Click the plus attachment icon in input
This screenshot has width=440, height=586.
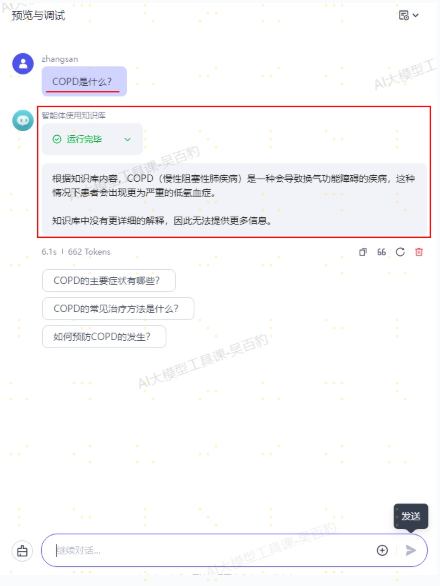coord(382,550)
